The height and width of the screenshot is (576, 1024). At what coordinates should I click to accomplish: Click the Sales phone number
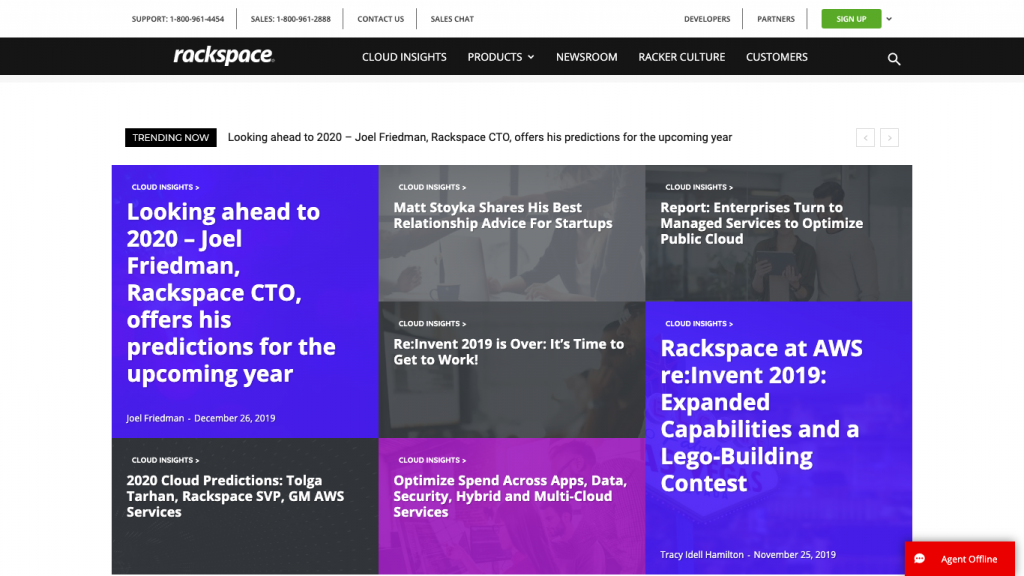pos(291,19)
